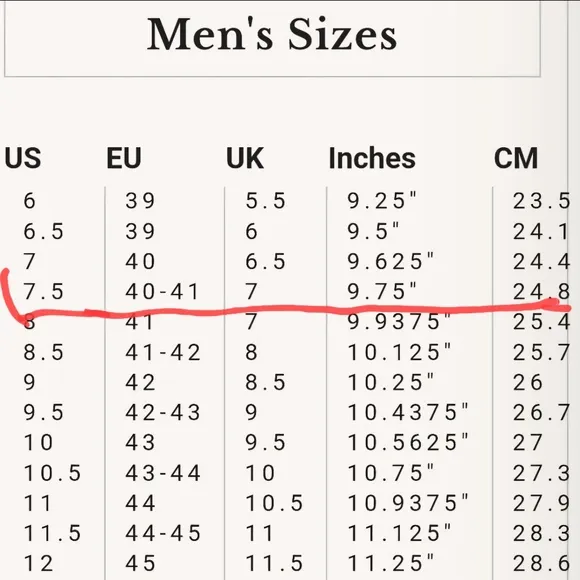Click the 25.4 CM value

(x=542, y=321)
